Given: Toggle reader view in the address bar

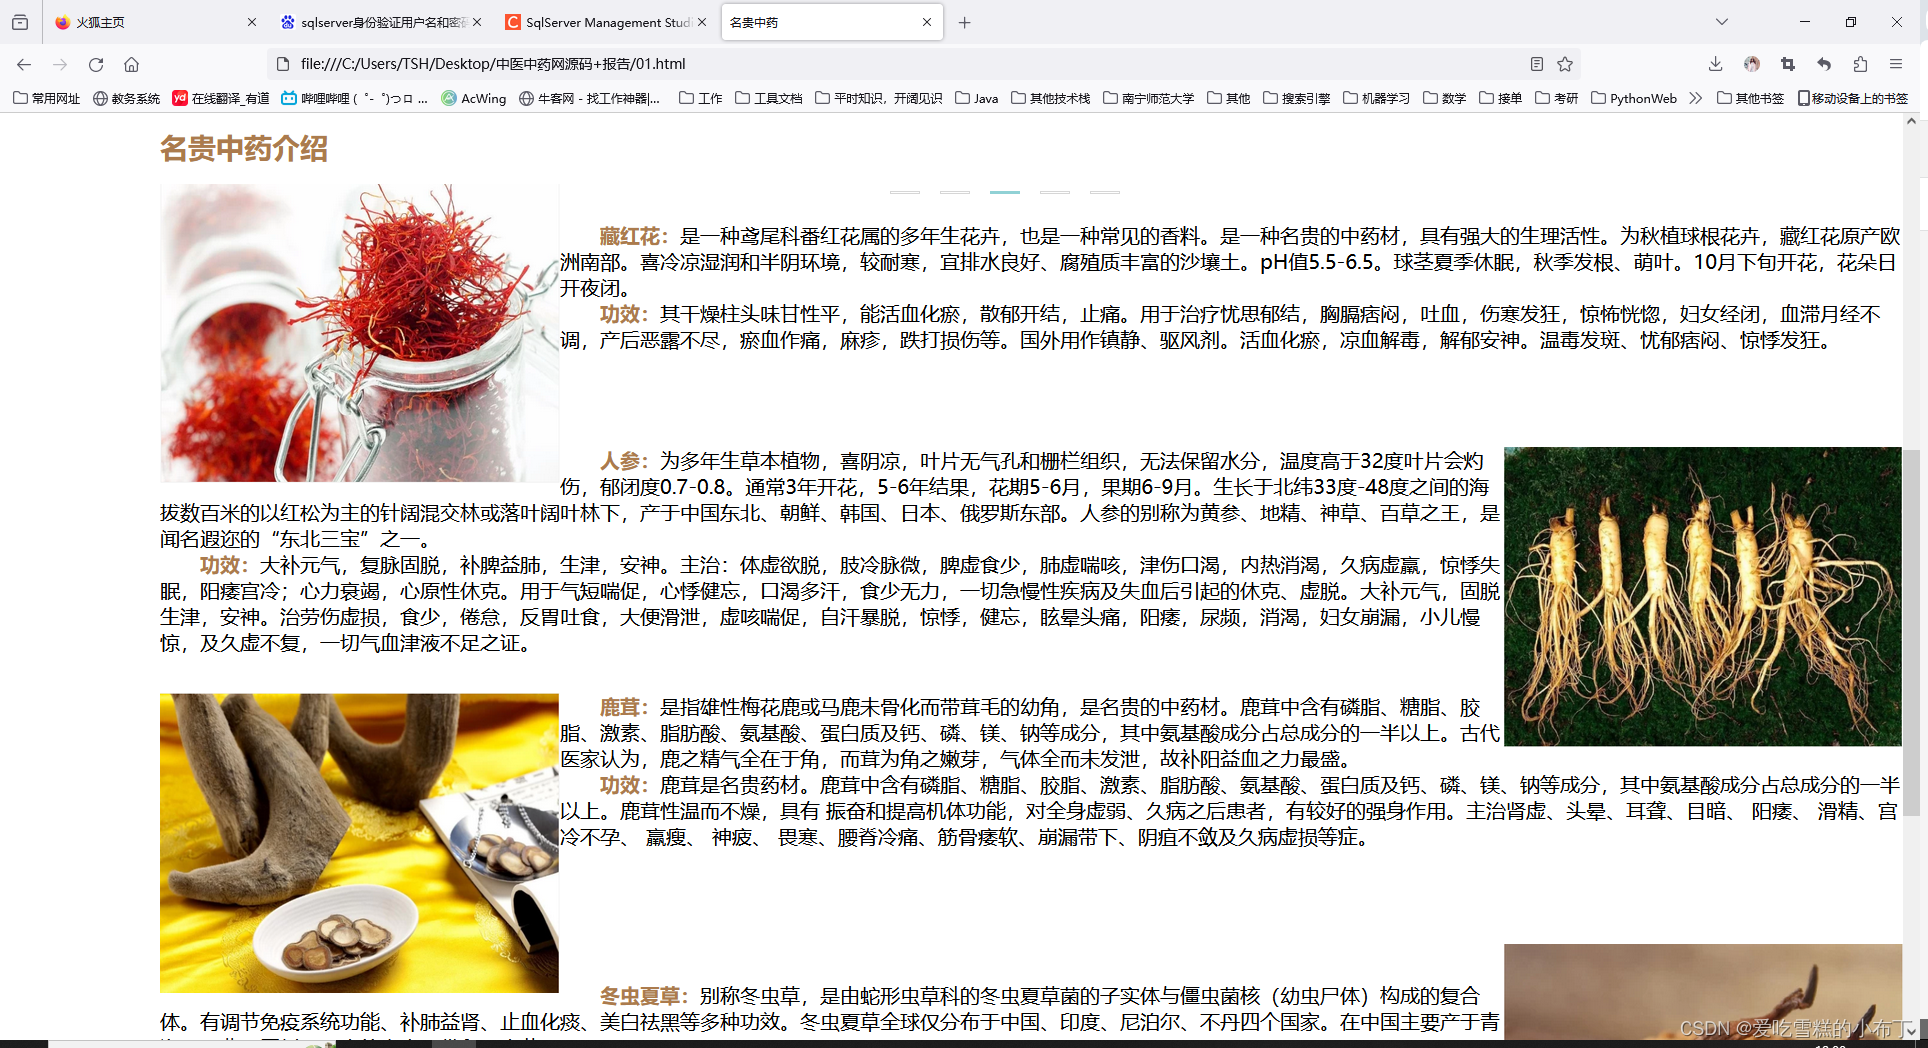Looking at the screenshot, I should tap(1537, 63).
